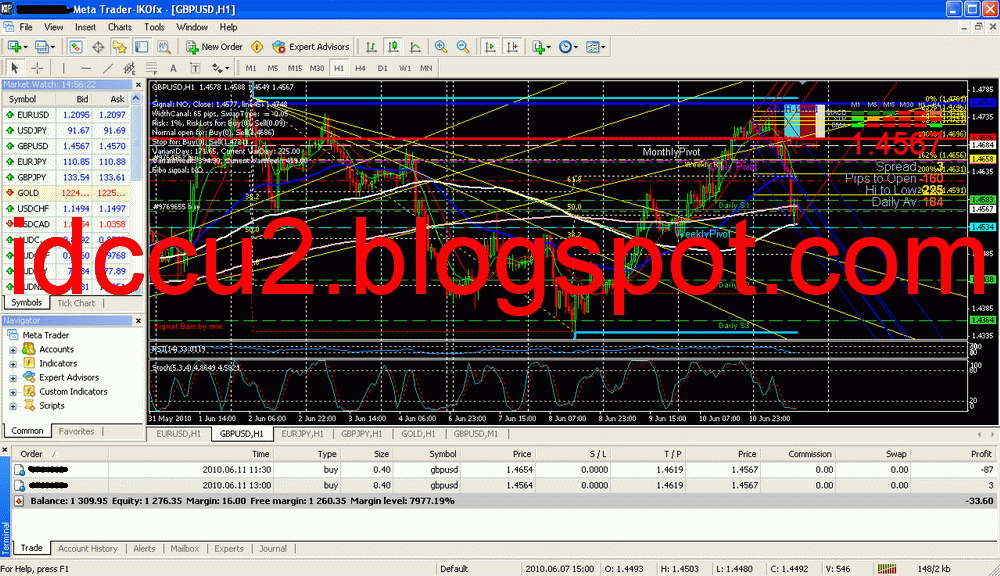Image resolution: width=1000 pixels, height=576 pixels.
Task: Select the Horizontal Line drawing tool
Action: tap(85, 68)
